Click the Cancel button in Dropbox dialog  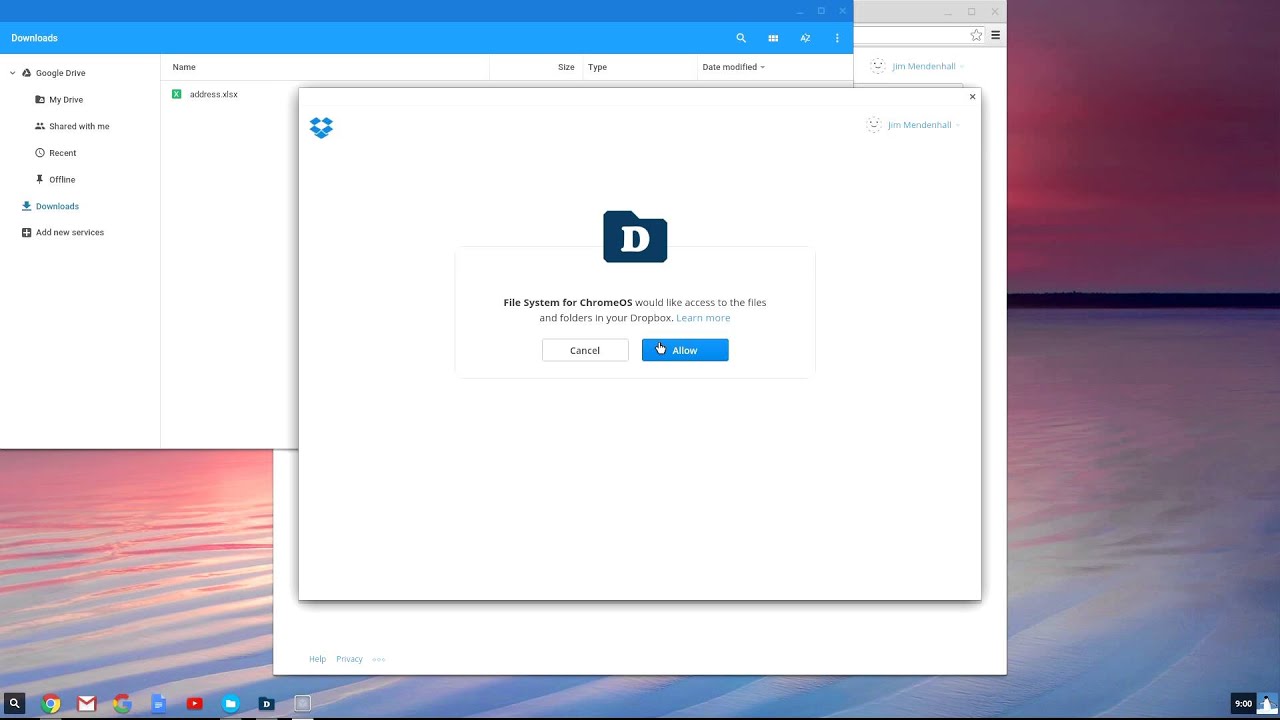coord(585,350)
